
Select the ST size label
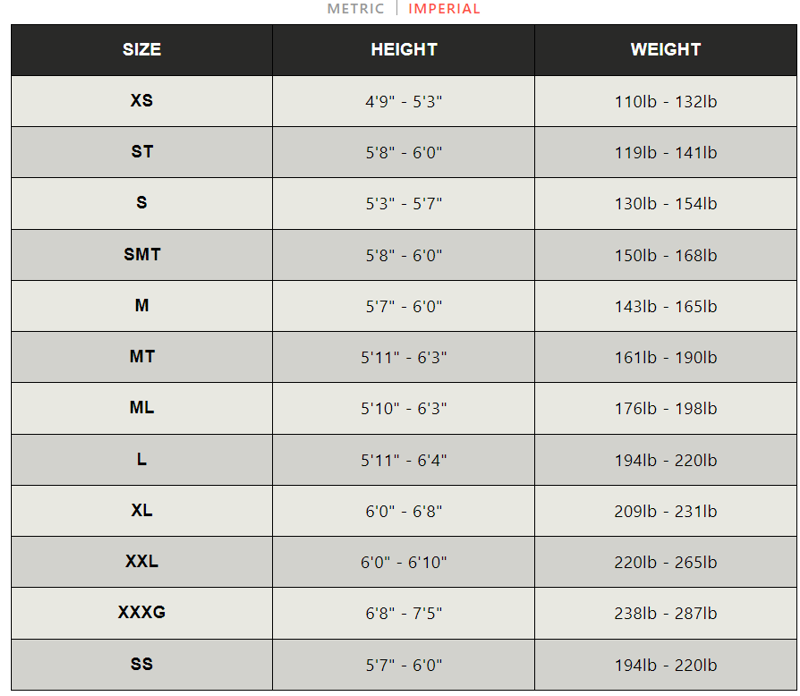point(141,152)
